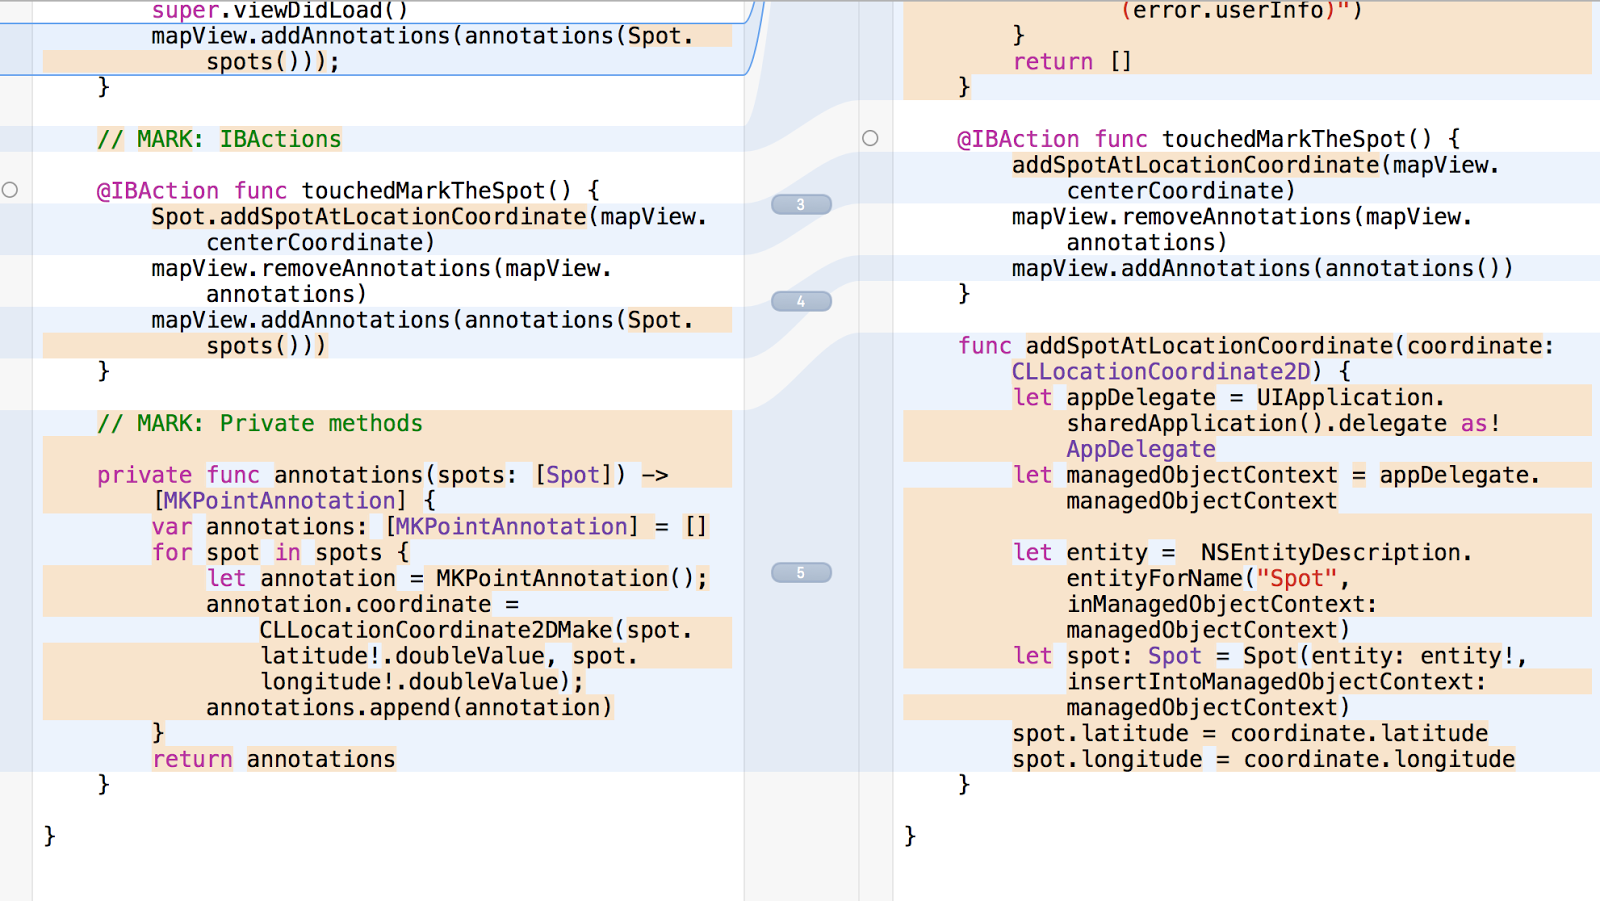
Task: Click the 'longitude!.doubleValue);' line
Action: (x=422, y=683)
